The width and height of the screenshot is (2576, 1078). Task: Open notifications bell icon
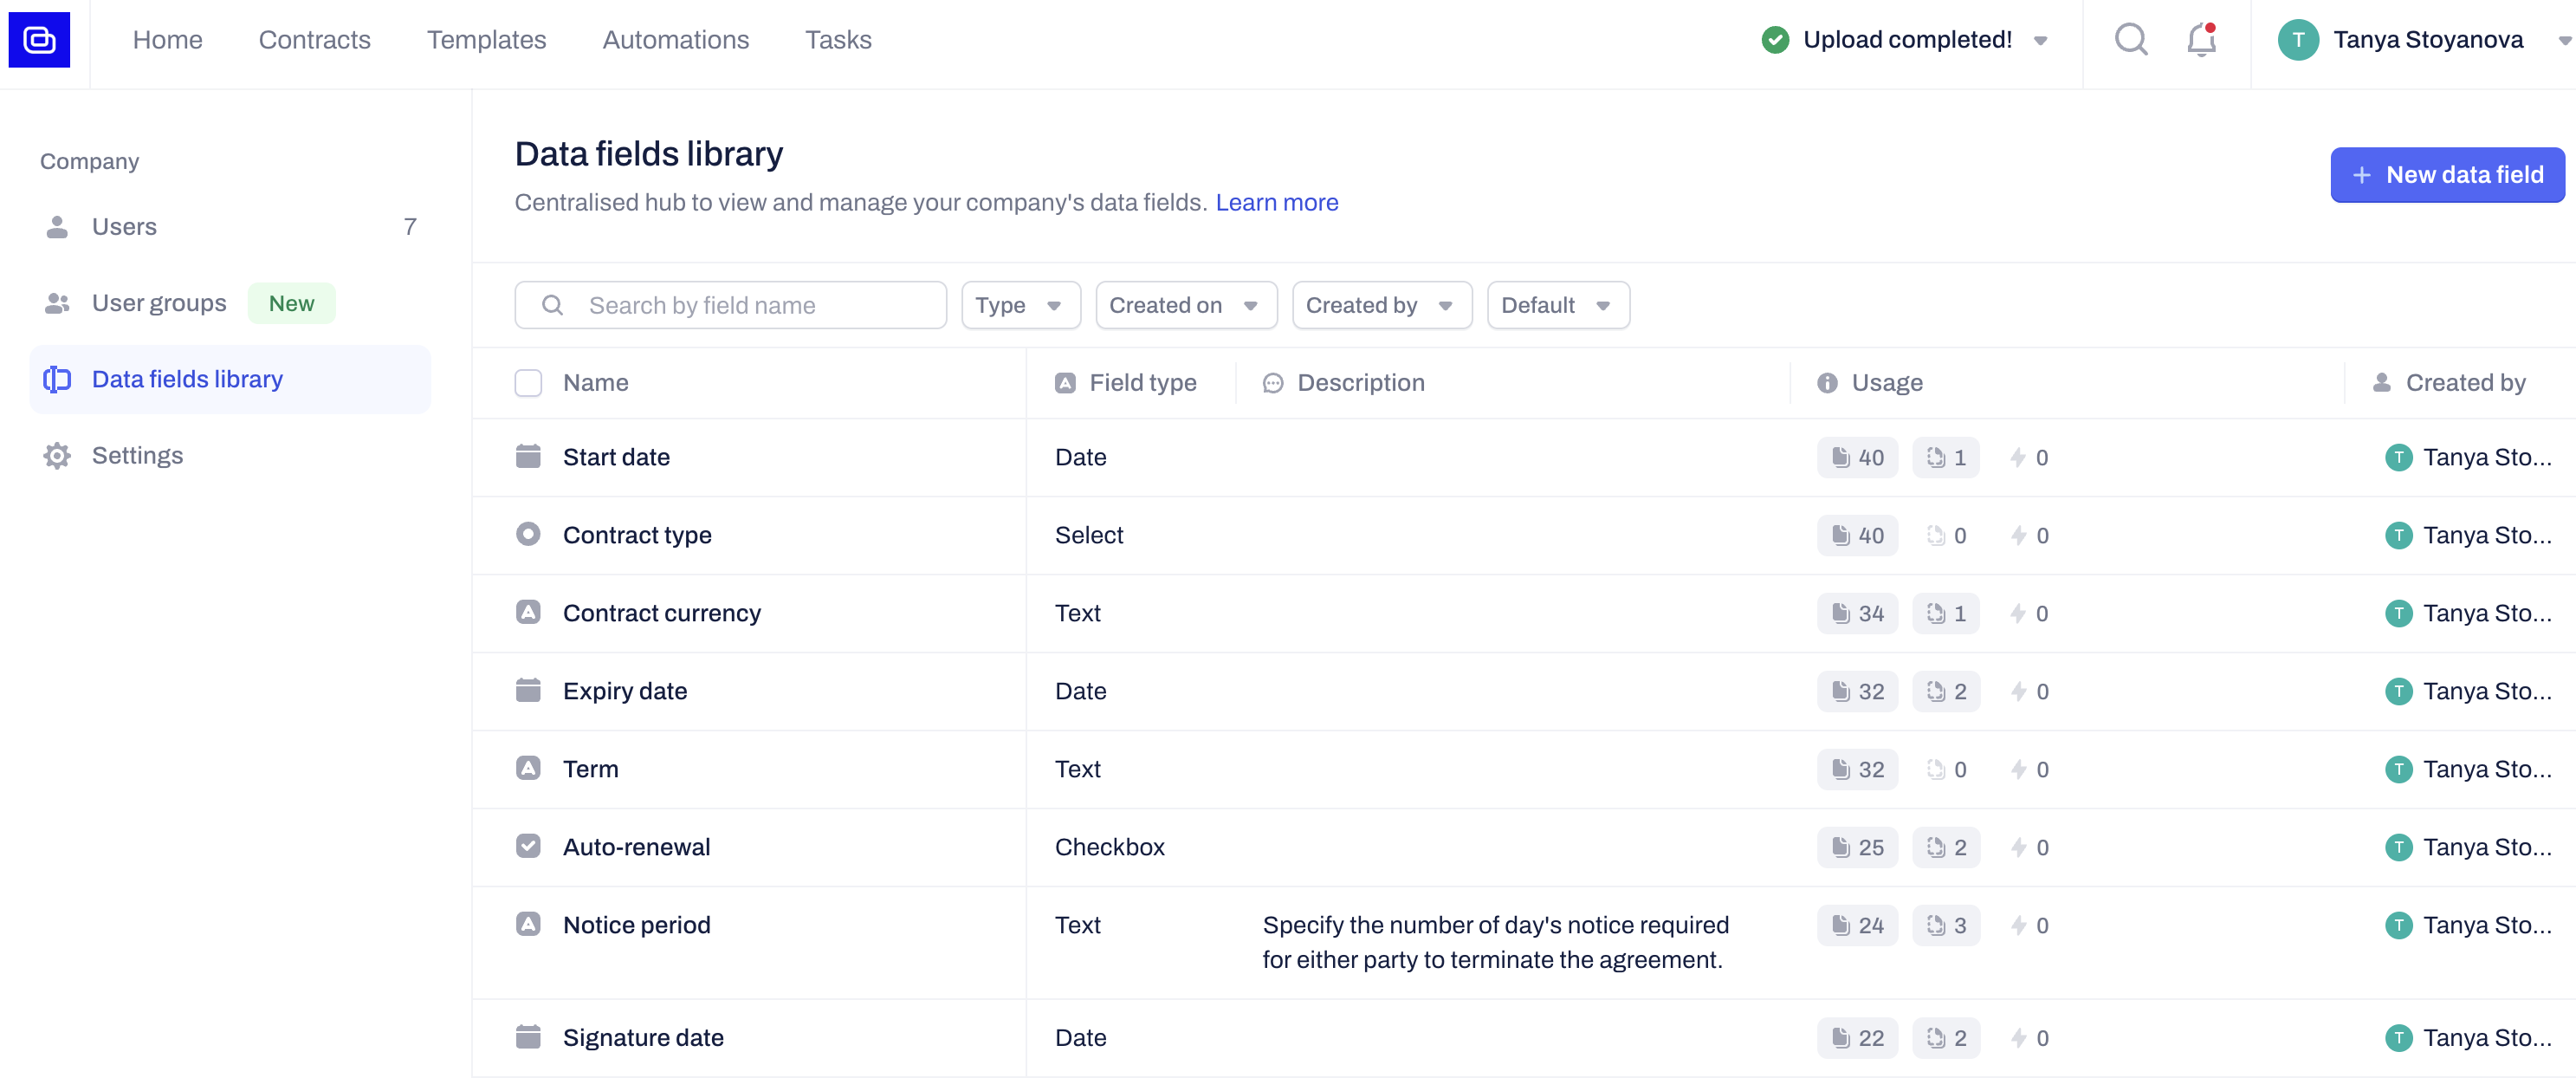[2201, 39]
